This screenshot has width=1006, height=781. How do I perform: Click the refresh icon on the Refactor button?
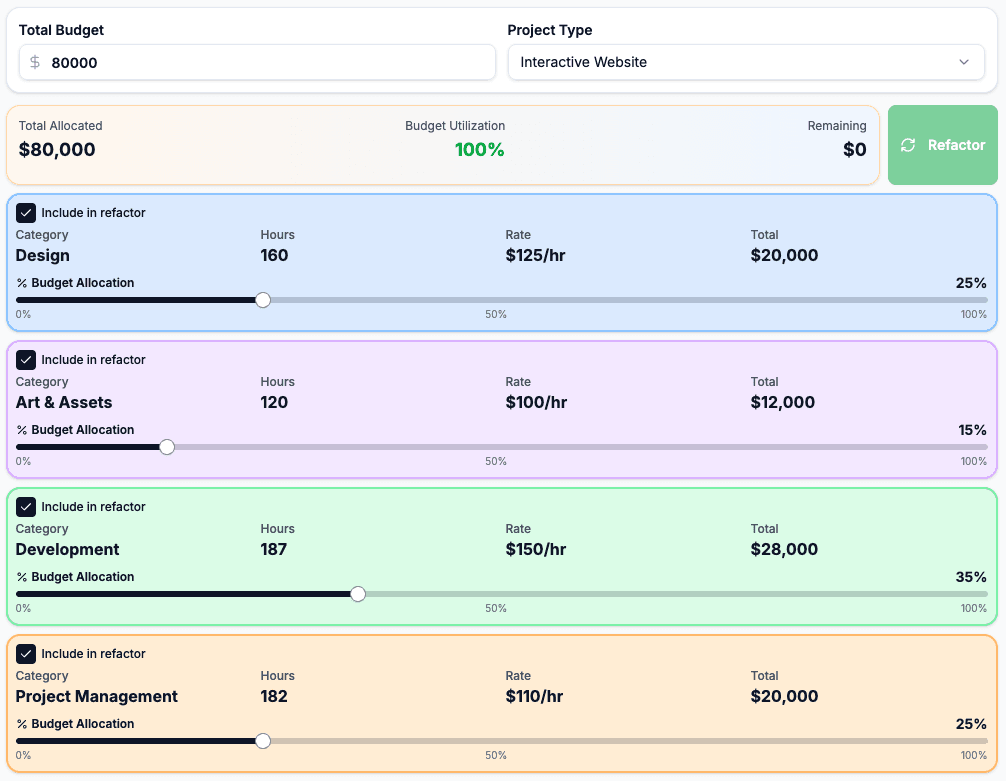908,145
